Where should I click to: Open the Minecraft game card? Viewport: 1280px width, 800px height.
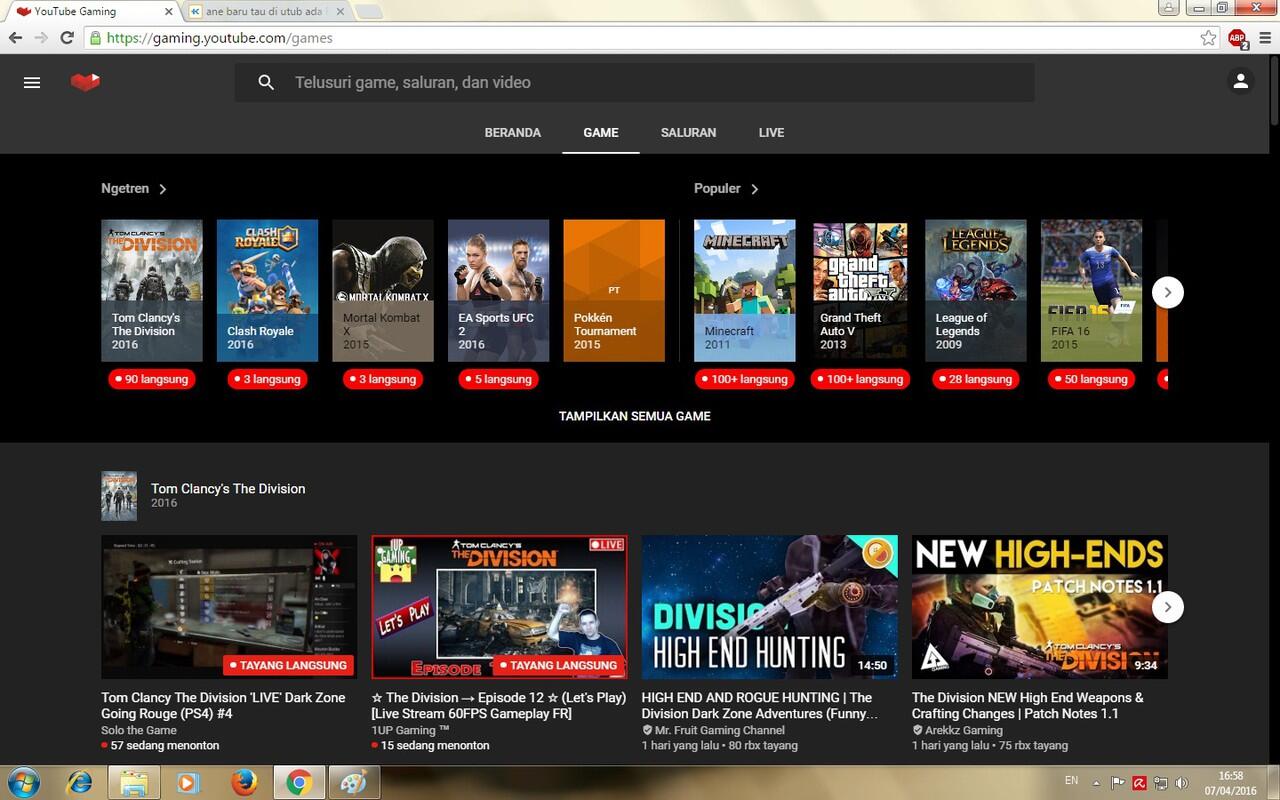[x=745, y=291]
